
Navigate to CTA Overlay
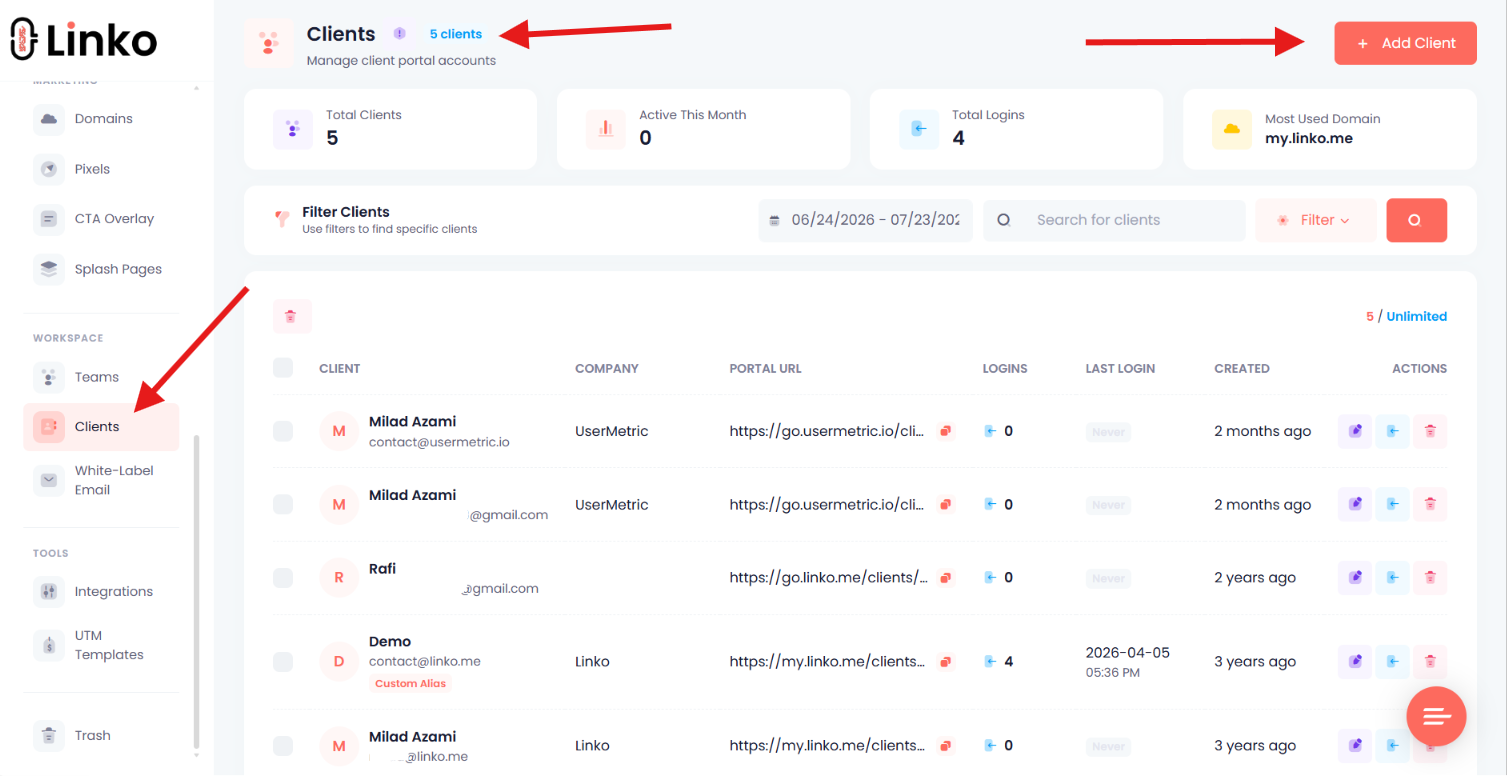[101, 219]
